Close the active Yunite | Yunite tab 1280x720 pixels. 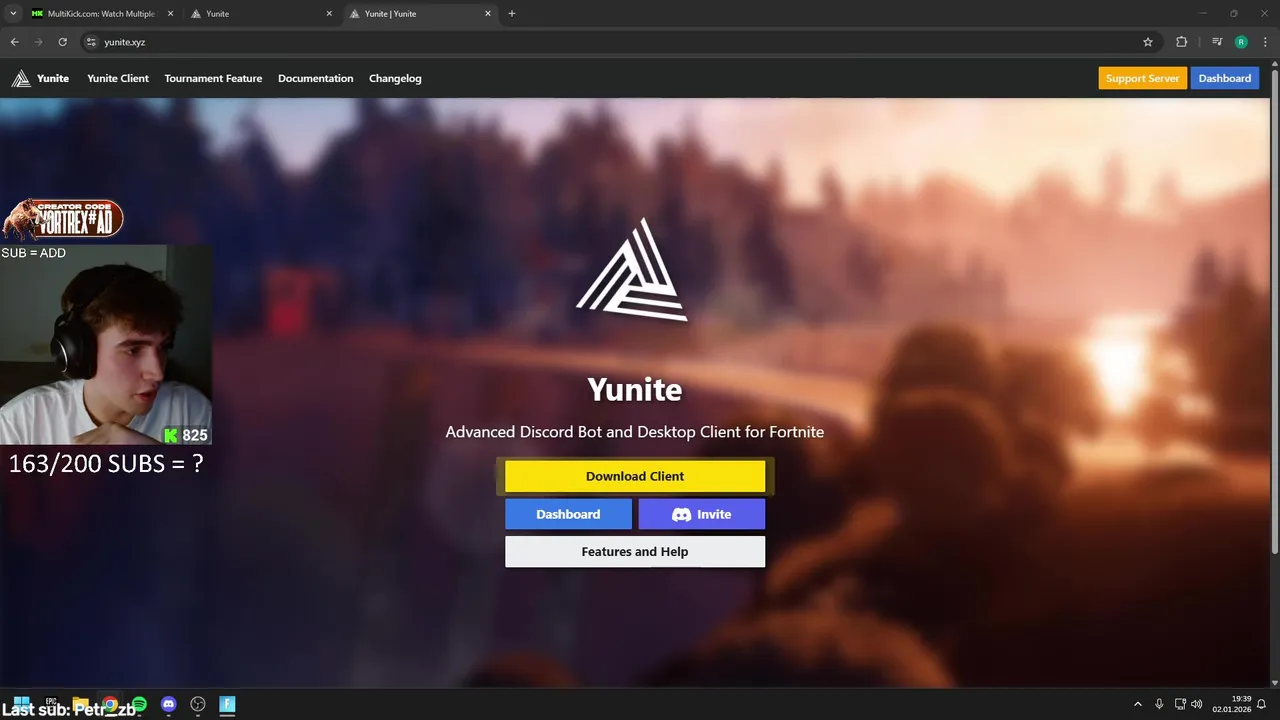point(488,14)
